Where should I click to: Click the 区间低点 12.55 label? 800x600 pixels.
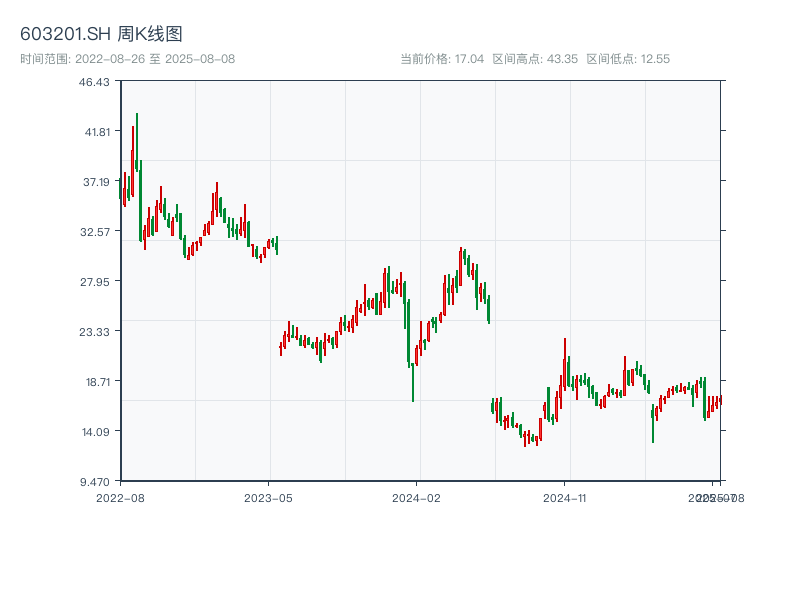[x=628, y=59]
